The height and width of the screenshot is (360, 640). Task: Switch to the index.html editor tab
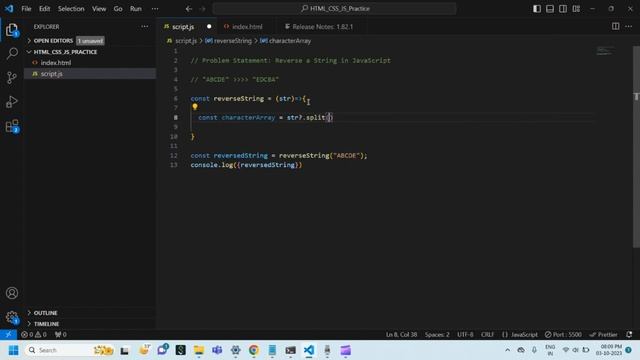pos(247,27)
